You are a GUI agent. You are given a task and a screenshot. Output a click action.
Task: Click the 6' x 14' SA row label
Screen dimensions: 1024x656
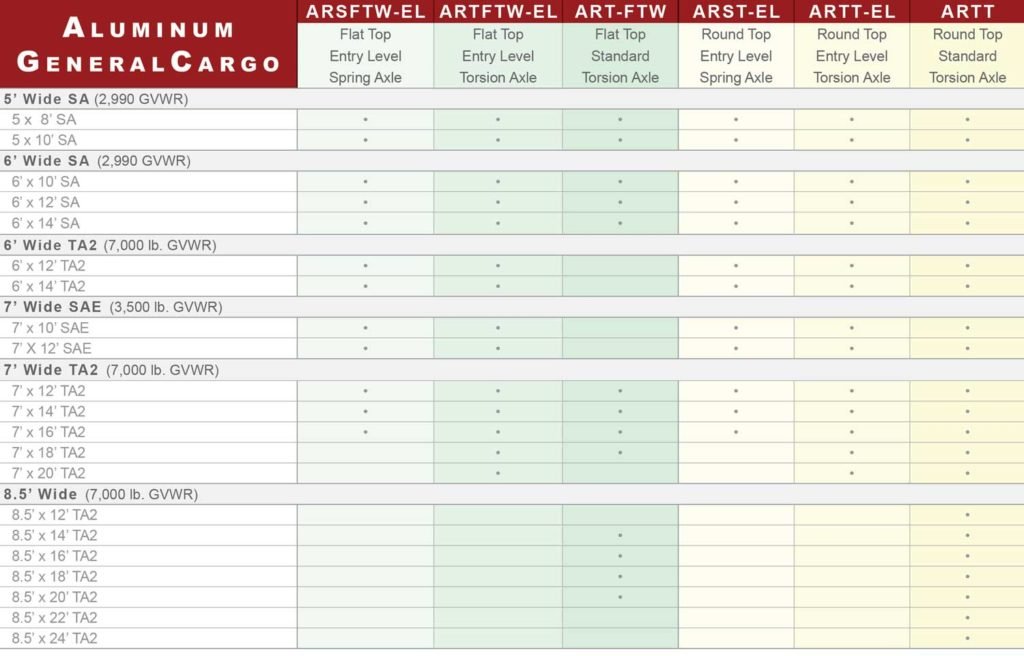[x=46, y=223]
